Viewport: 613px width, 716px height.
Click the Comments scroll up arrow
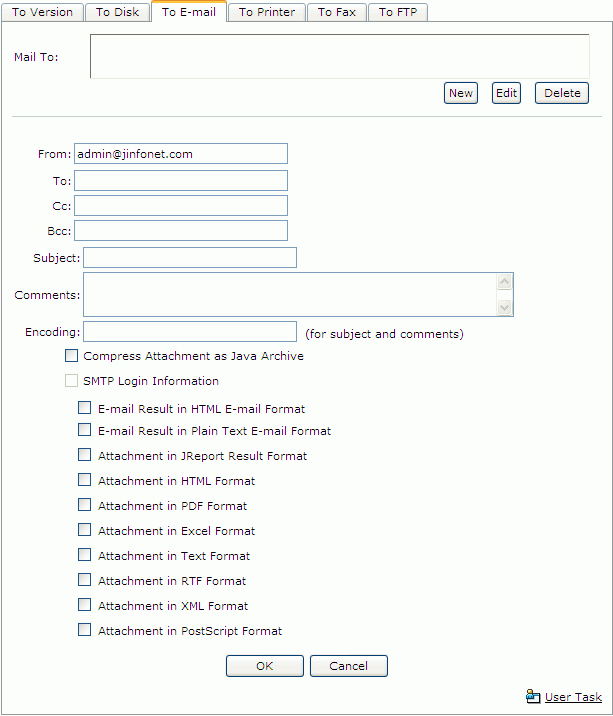(x=504, y=282)
